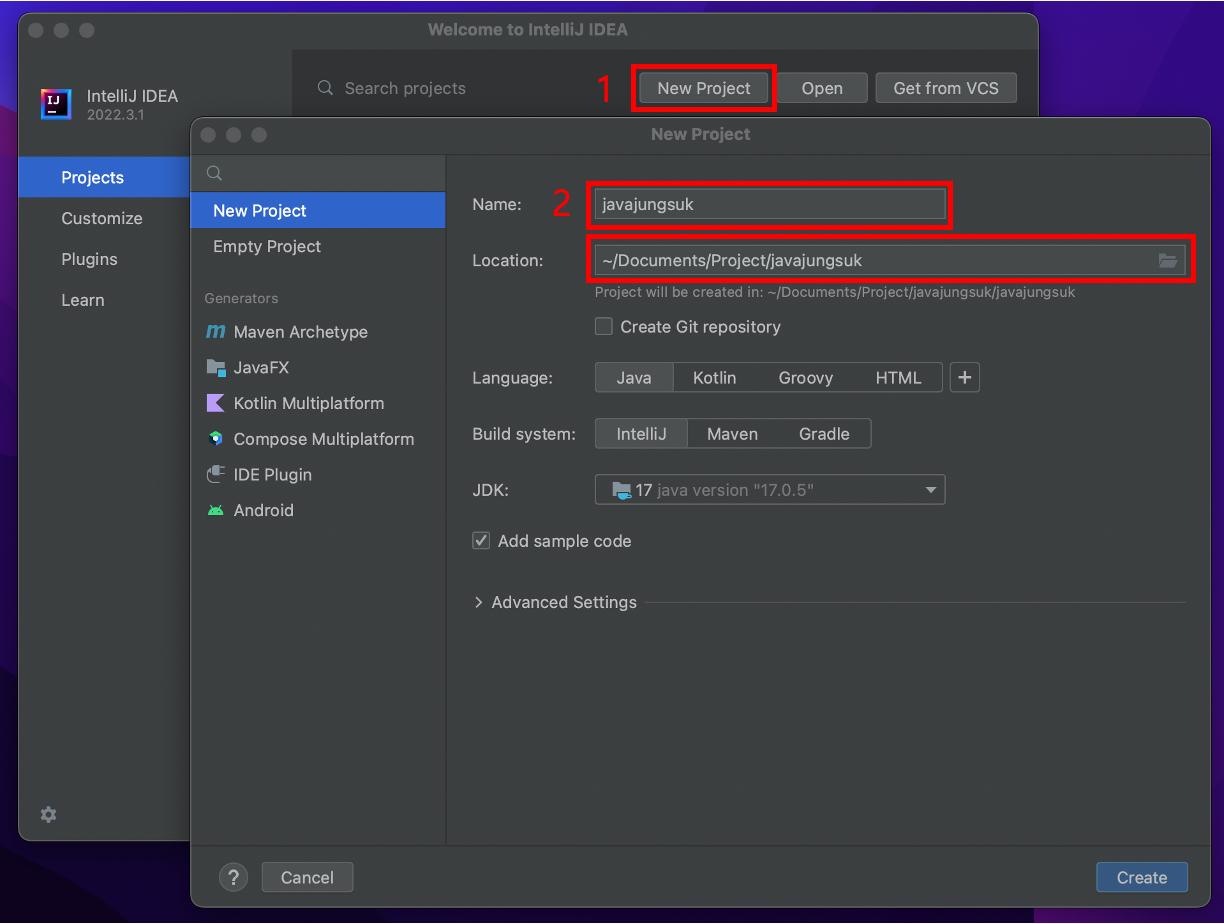This screenshot has width=1224, height=924.
Task: Select New Project in dialog sidebar
Action: 318,210
